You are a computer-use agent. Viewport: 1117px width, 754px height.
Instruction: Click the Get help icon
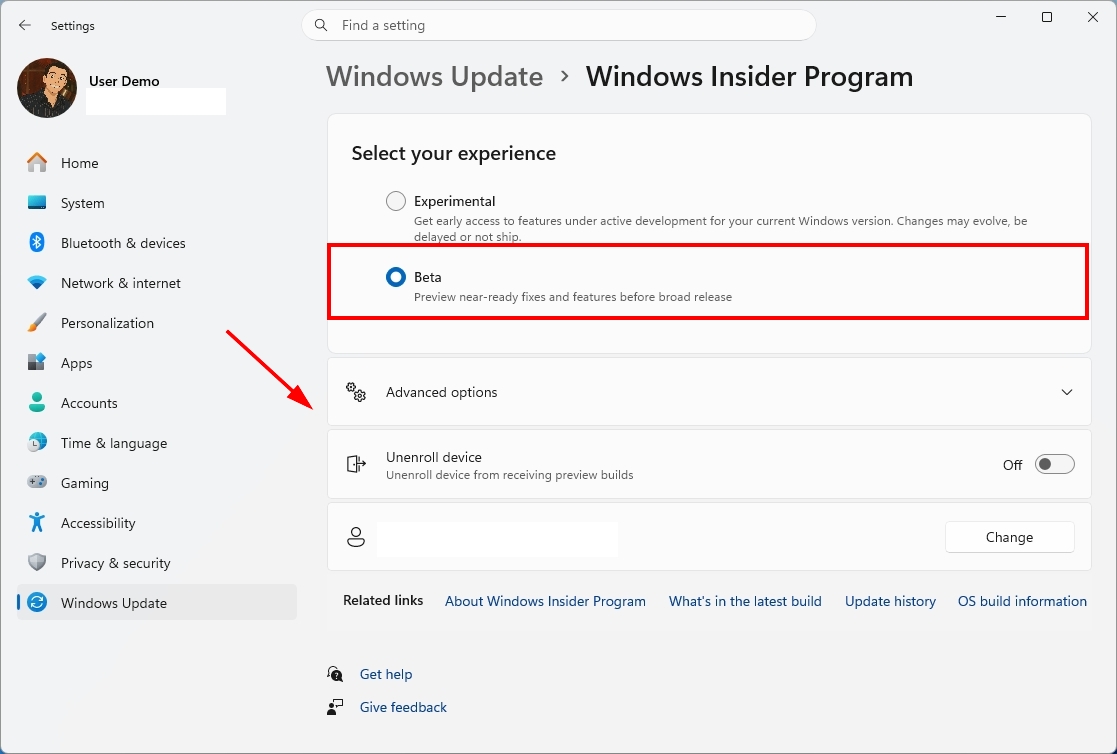tap(335, 673)
